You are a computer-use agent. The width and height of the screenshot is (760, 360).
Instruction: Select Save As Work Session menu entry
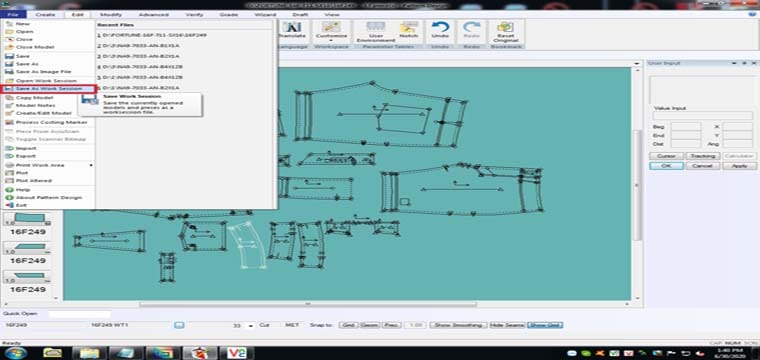tap(48, 89)
